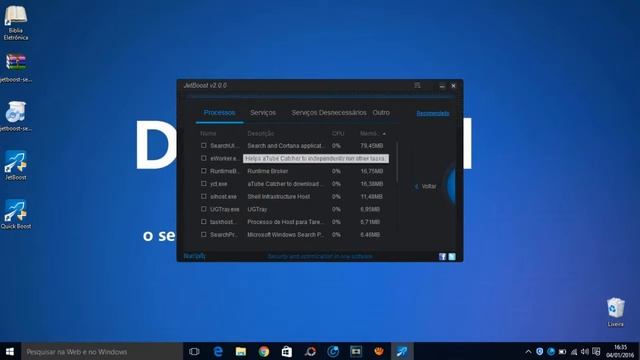Open the volume control in system tray
640x360 pixels.
tap(584, 351)
